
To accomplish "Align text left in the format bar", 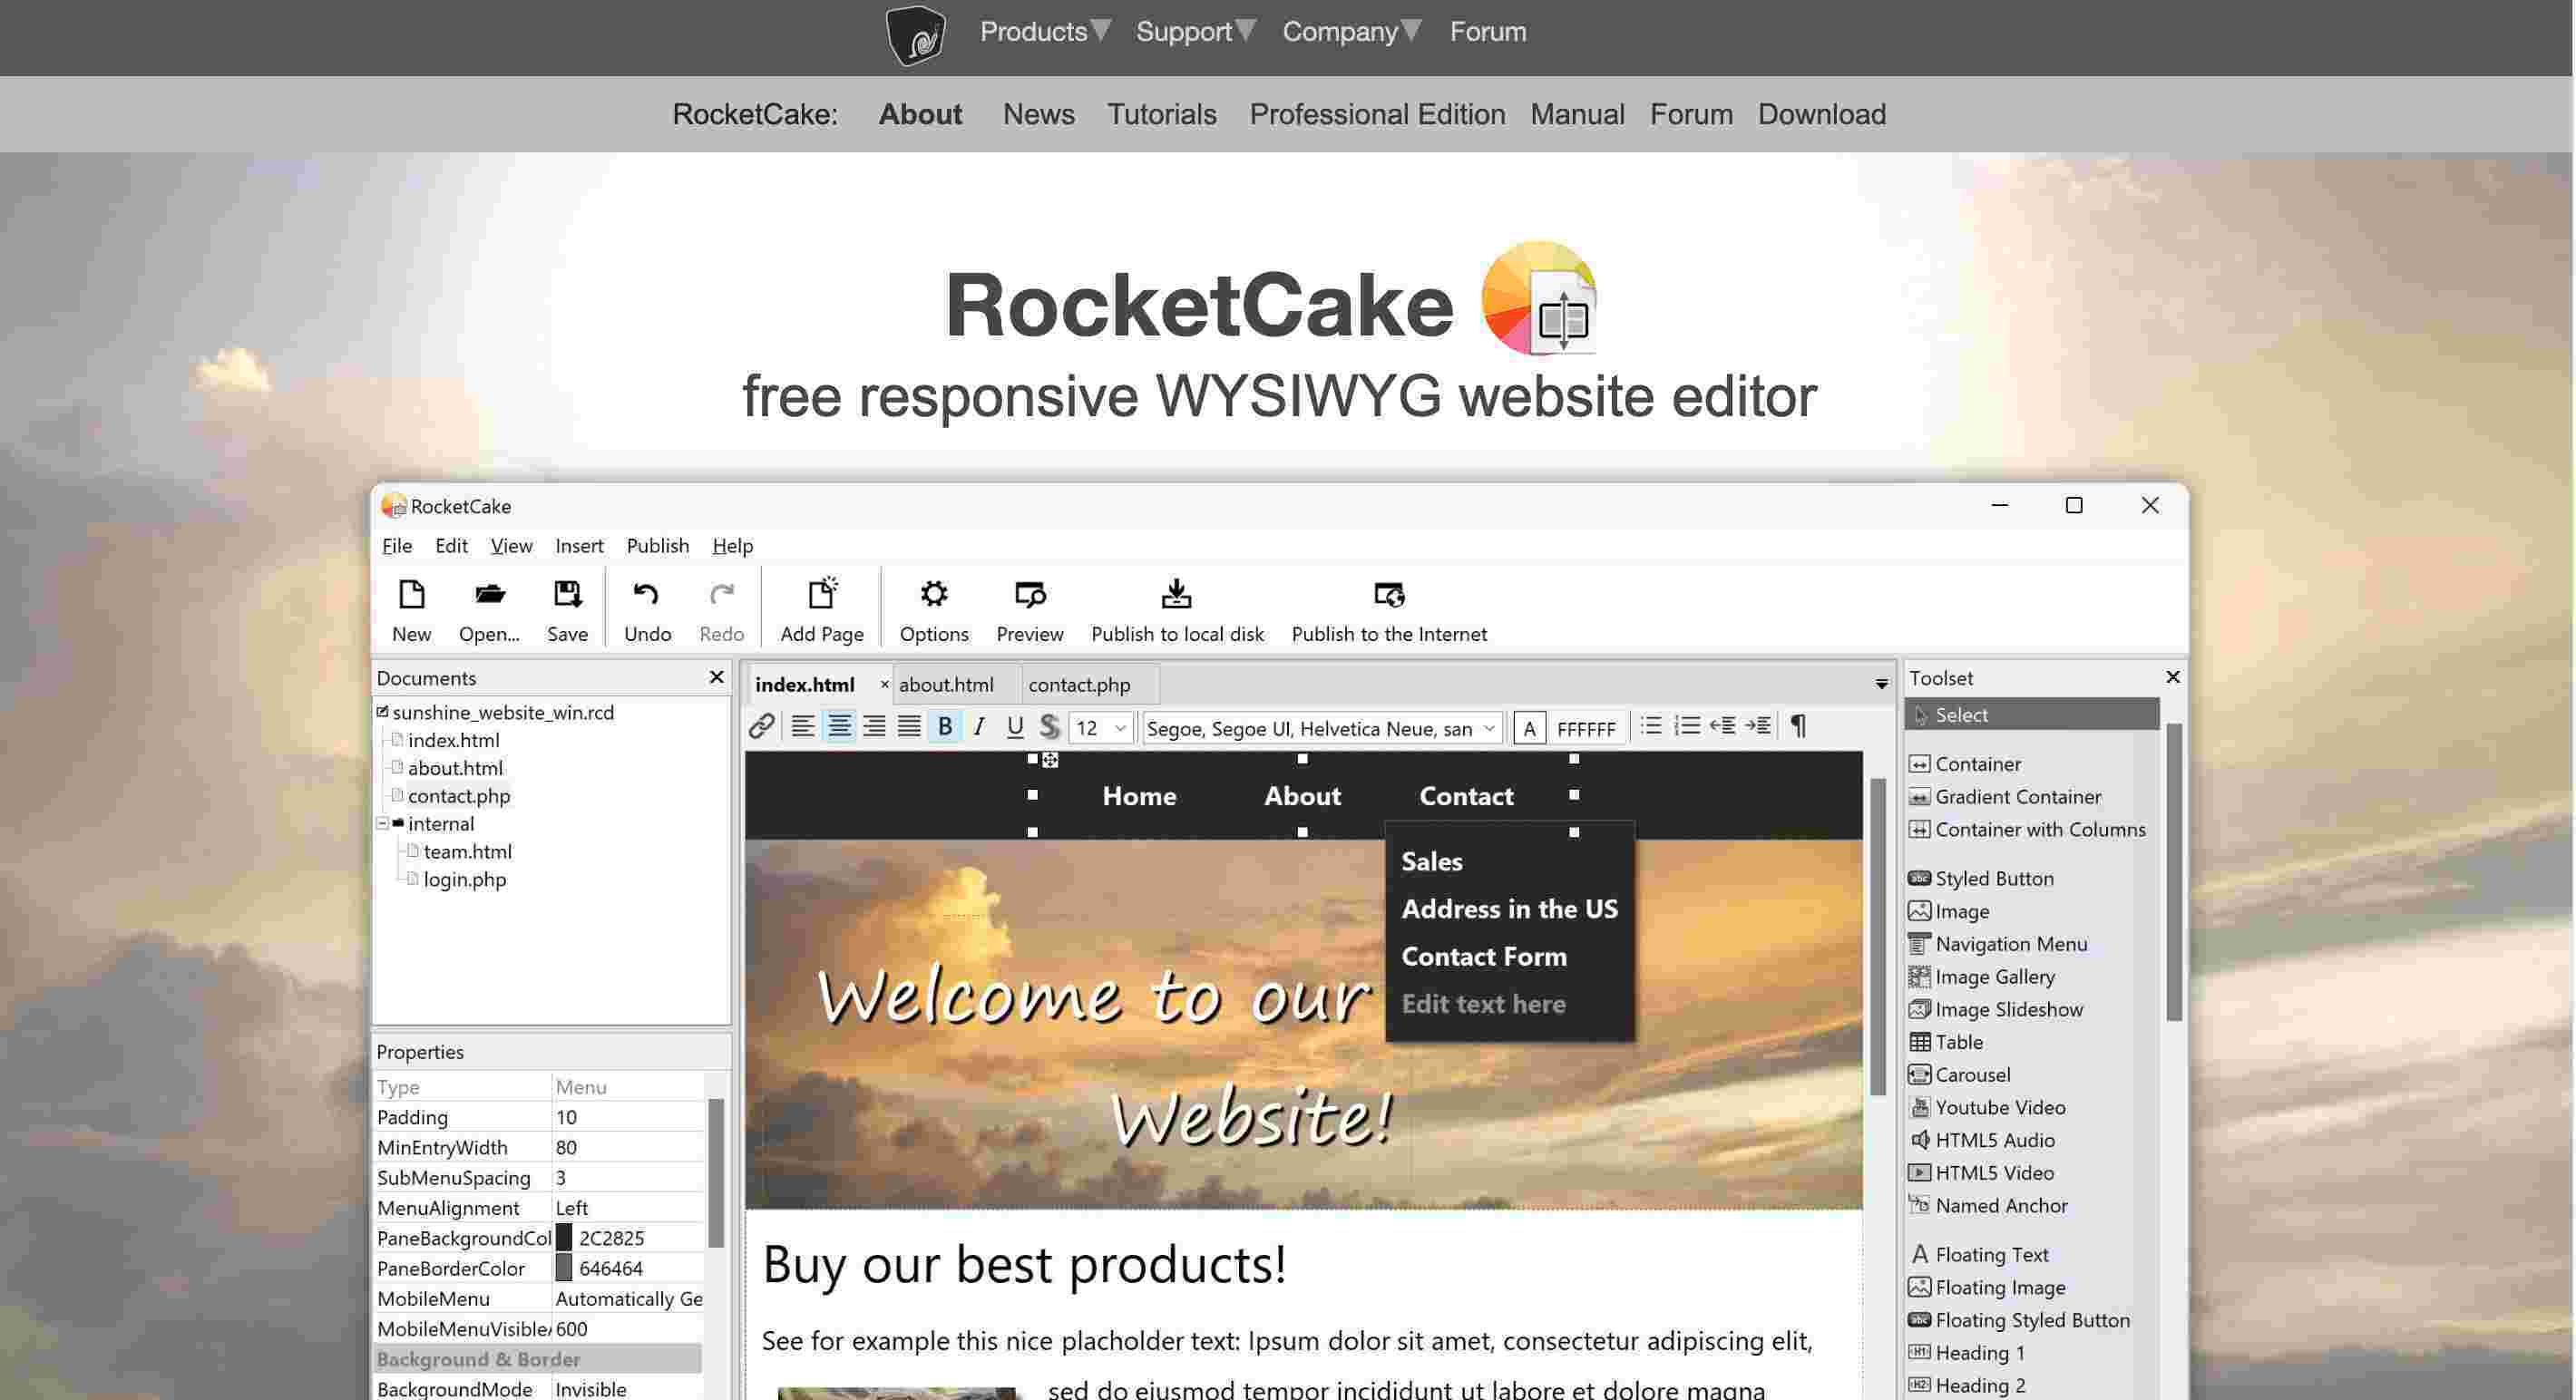I will [803, 726].
